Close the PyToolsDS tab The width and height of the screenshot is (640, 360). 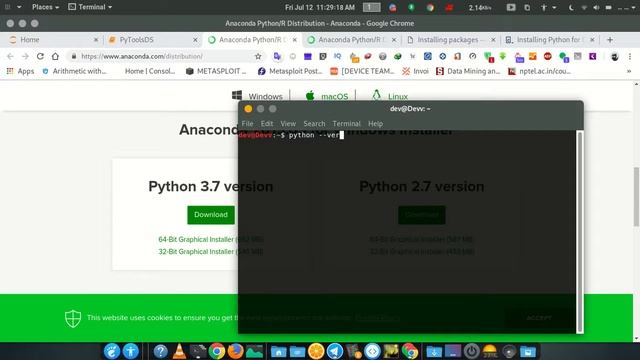195,40
